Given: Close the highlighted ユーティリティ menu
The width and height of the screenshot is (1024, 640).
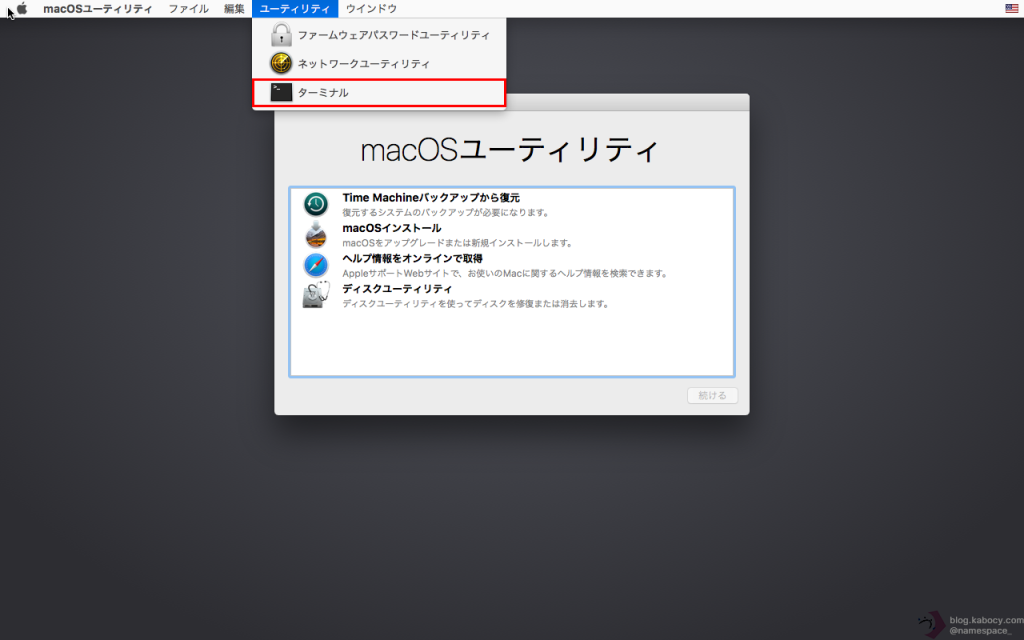Looking at the screenshot, I should [x=295, y=8].
